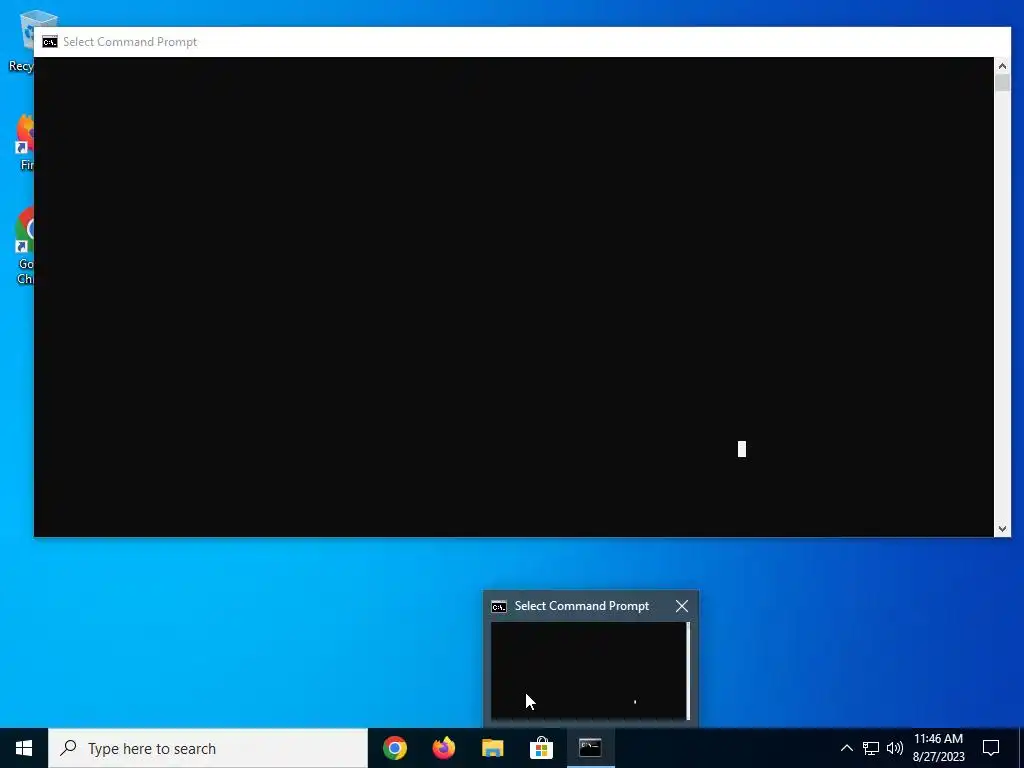Click the Command Prompt title bar icon
This screenshot has width=1024, height=768.
coord(50,42)
